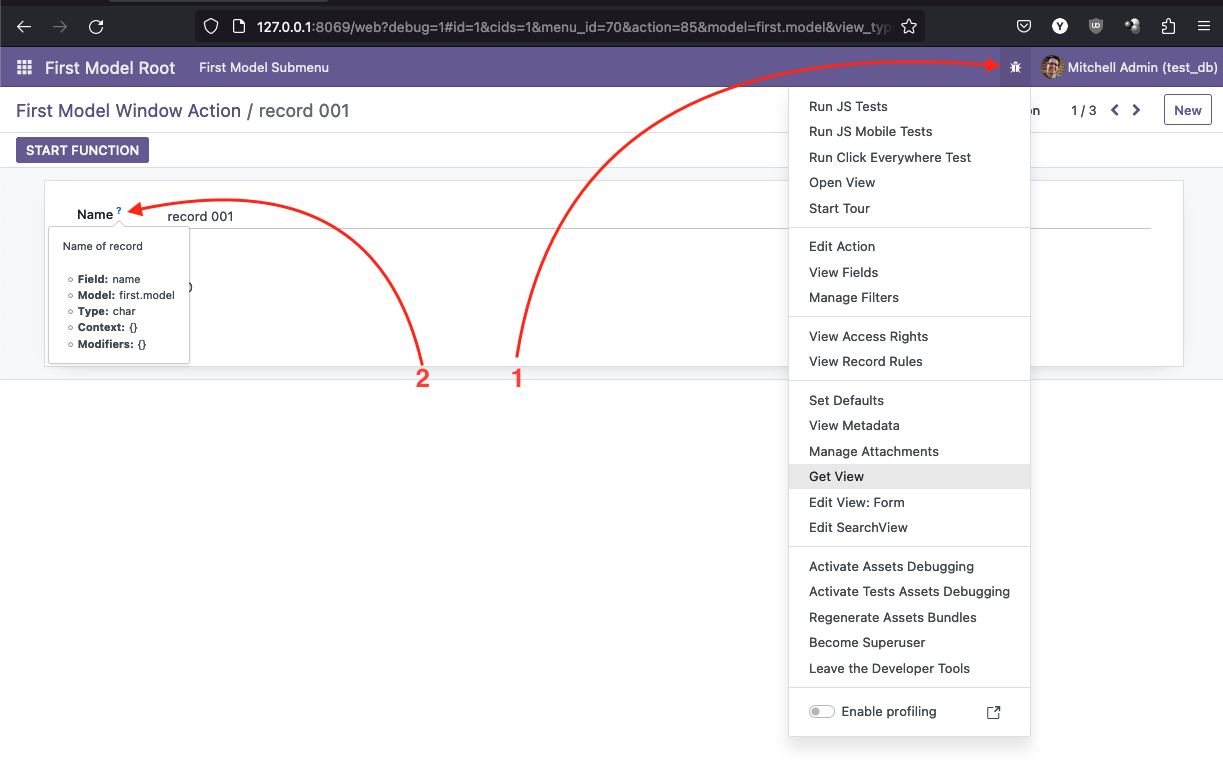Click the Name field input 'record 001'
1223x765 pixels.
(658, 216)
